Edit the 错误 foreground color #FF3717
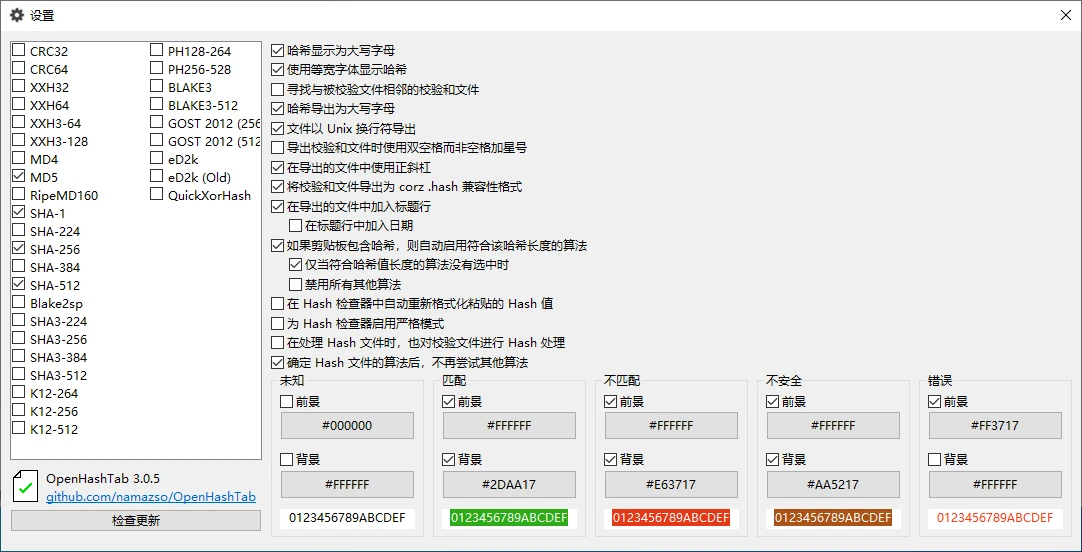The image size is (1082, 552). click(x=995, y=426)
